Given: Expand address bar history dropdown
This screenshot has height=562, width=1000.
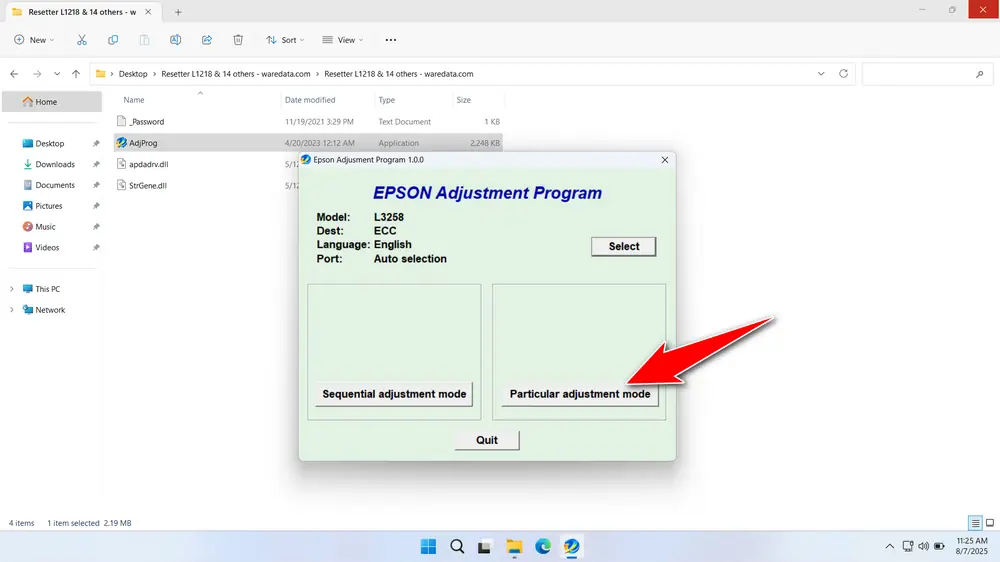Looking at the screenshot, I should coord(821,74).
